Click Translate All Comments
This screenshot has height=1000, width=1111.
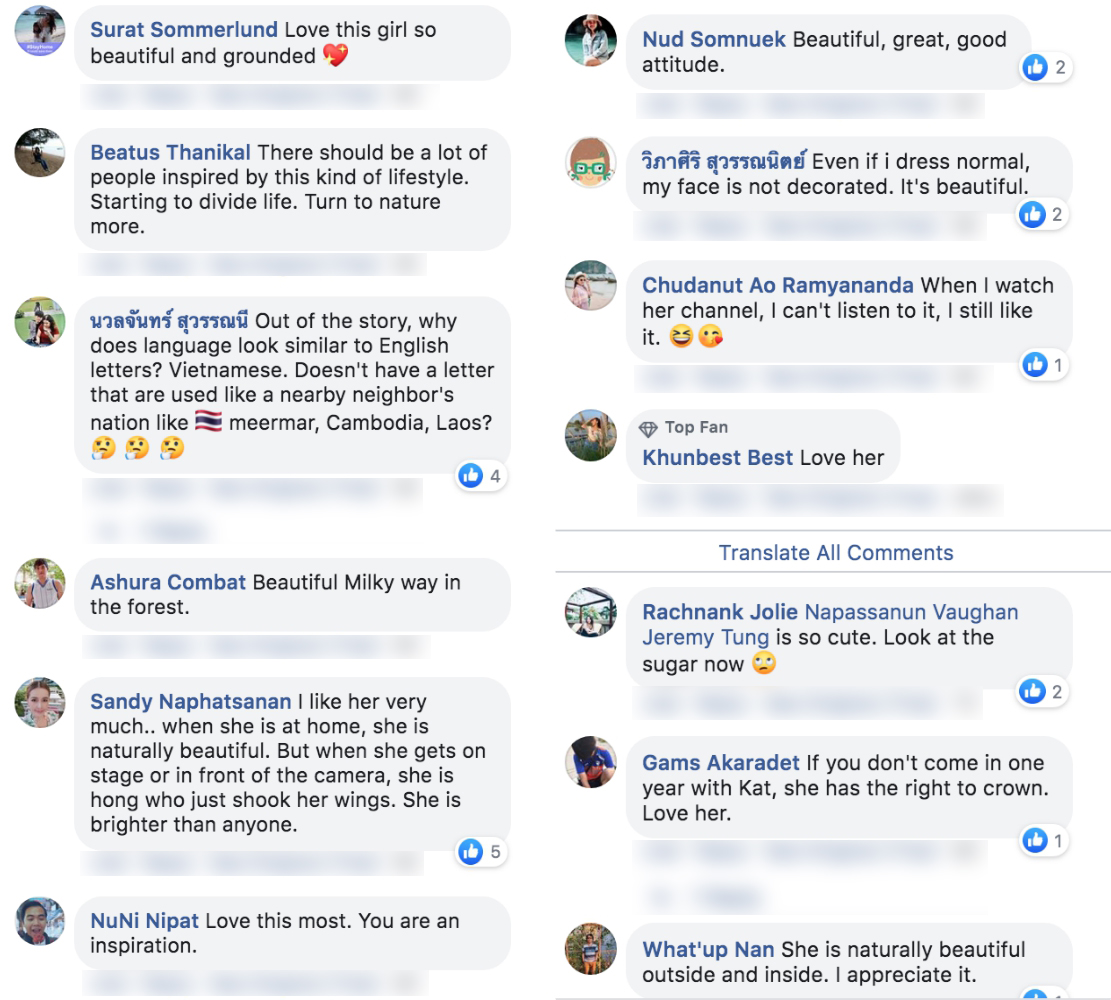(835, 553)
